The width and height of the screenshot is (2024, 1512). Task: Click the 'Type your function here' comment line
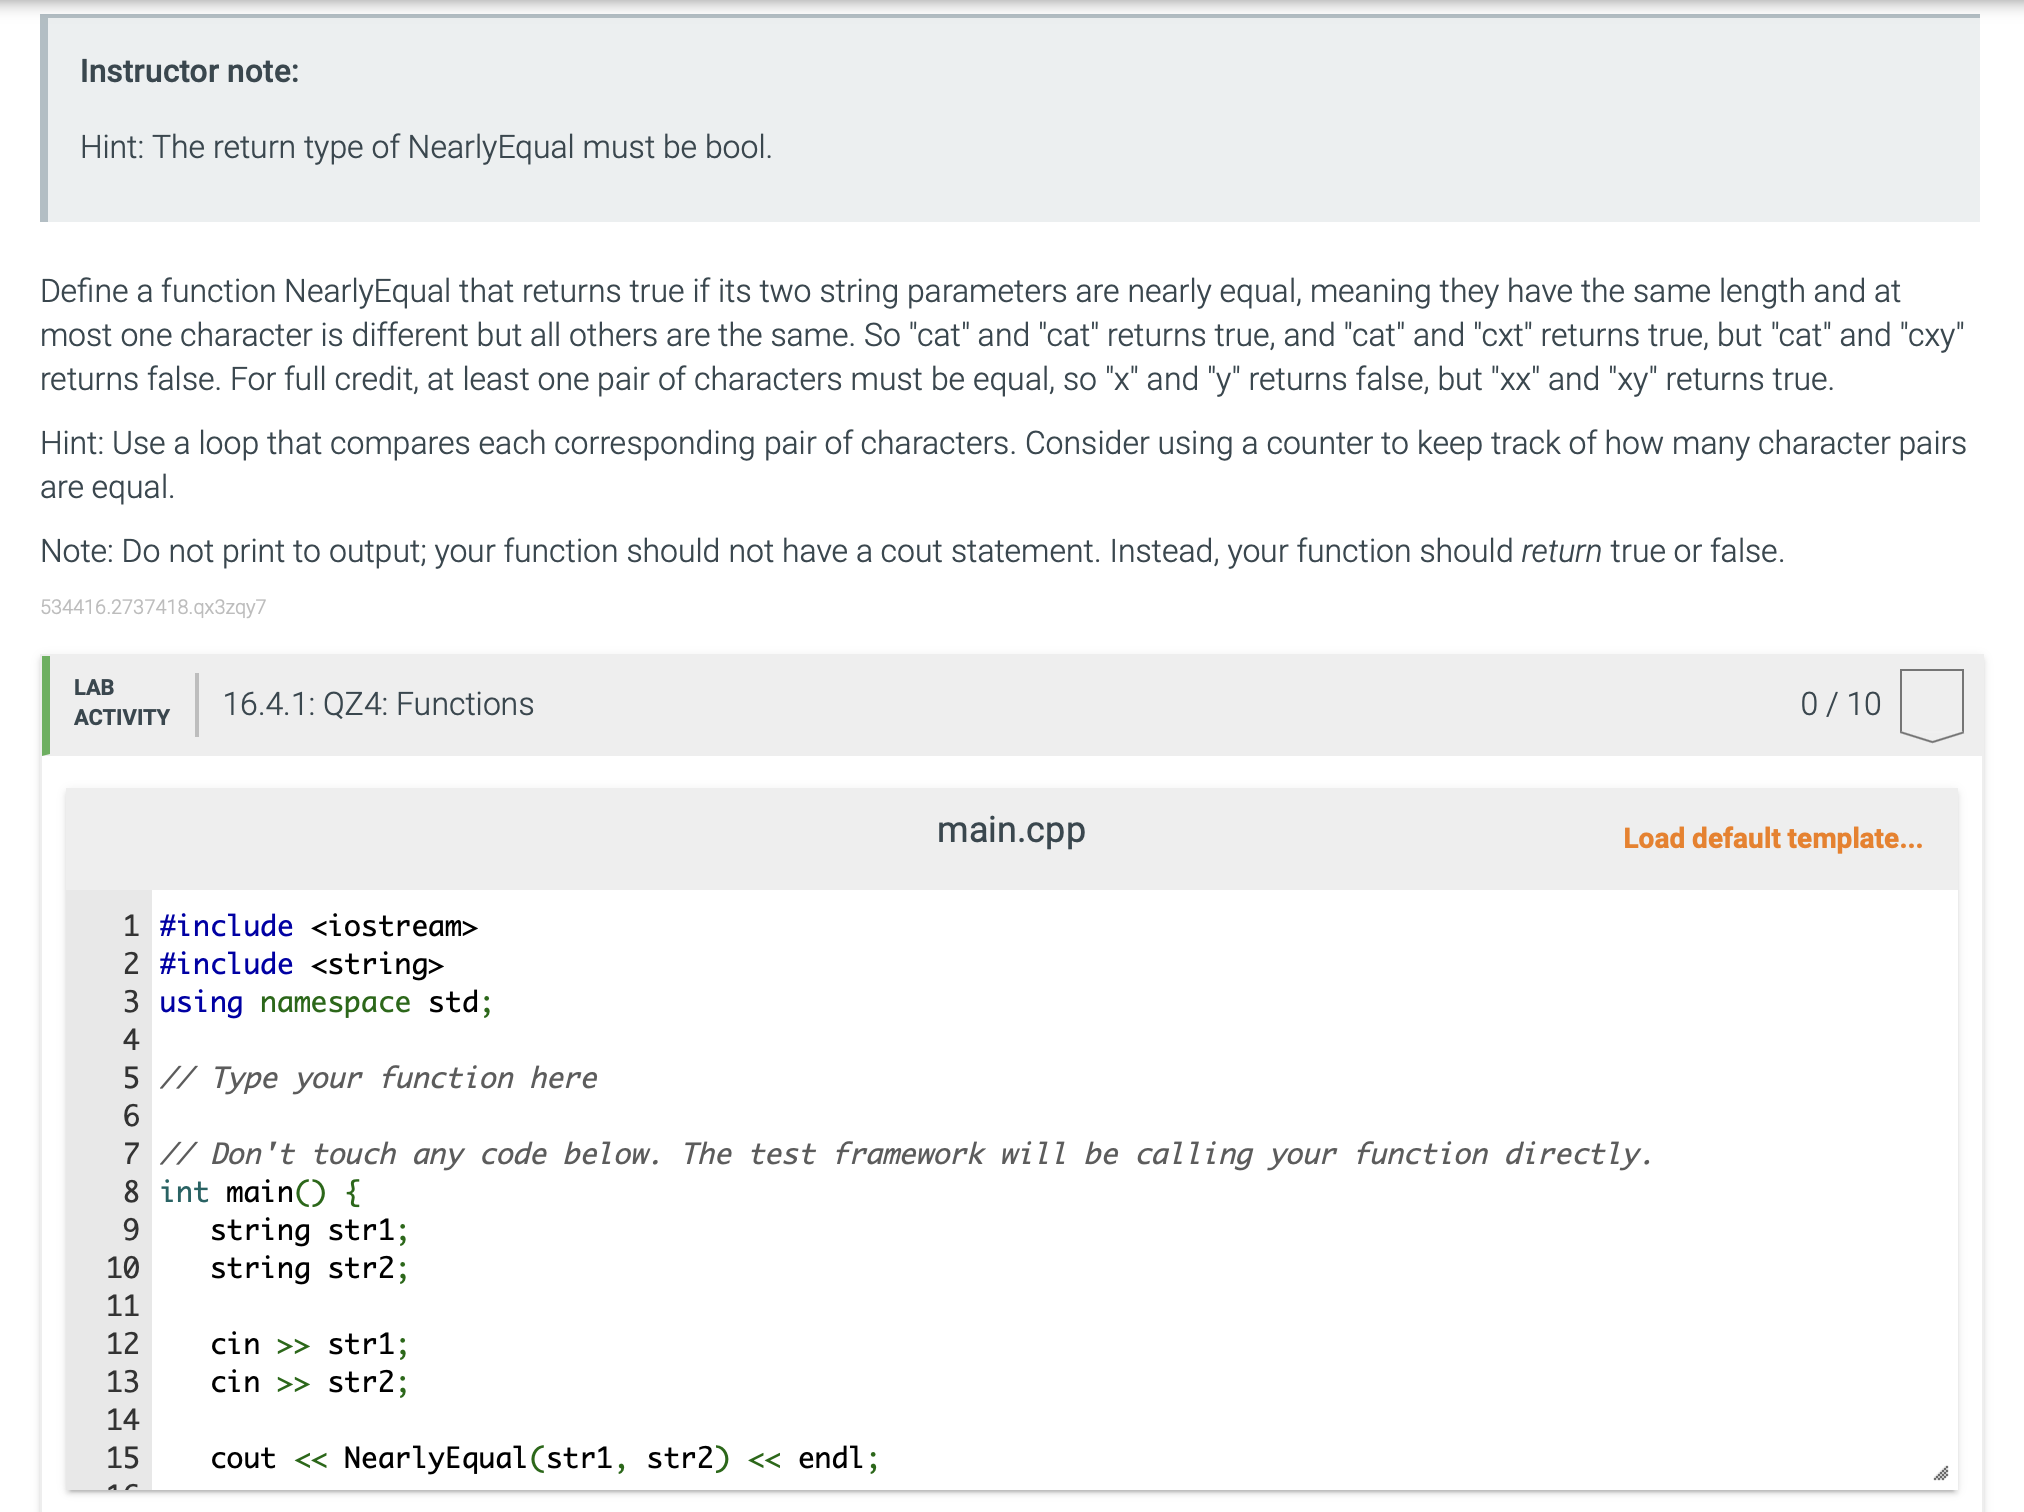378,1078
